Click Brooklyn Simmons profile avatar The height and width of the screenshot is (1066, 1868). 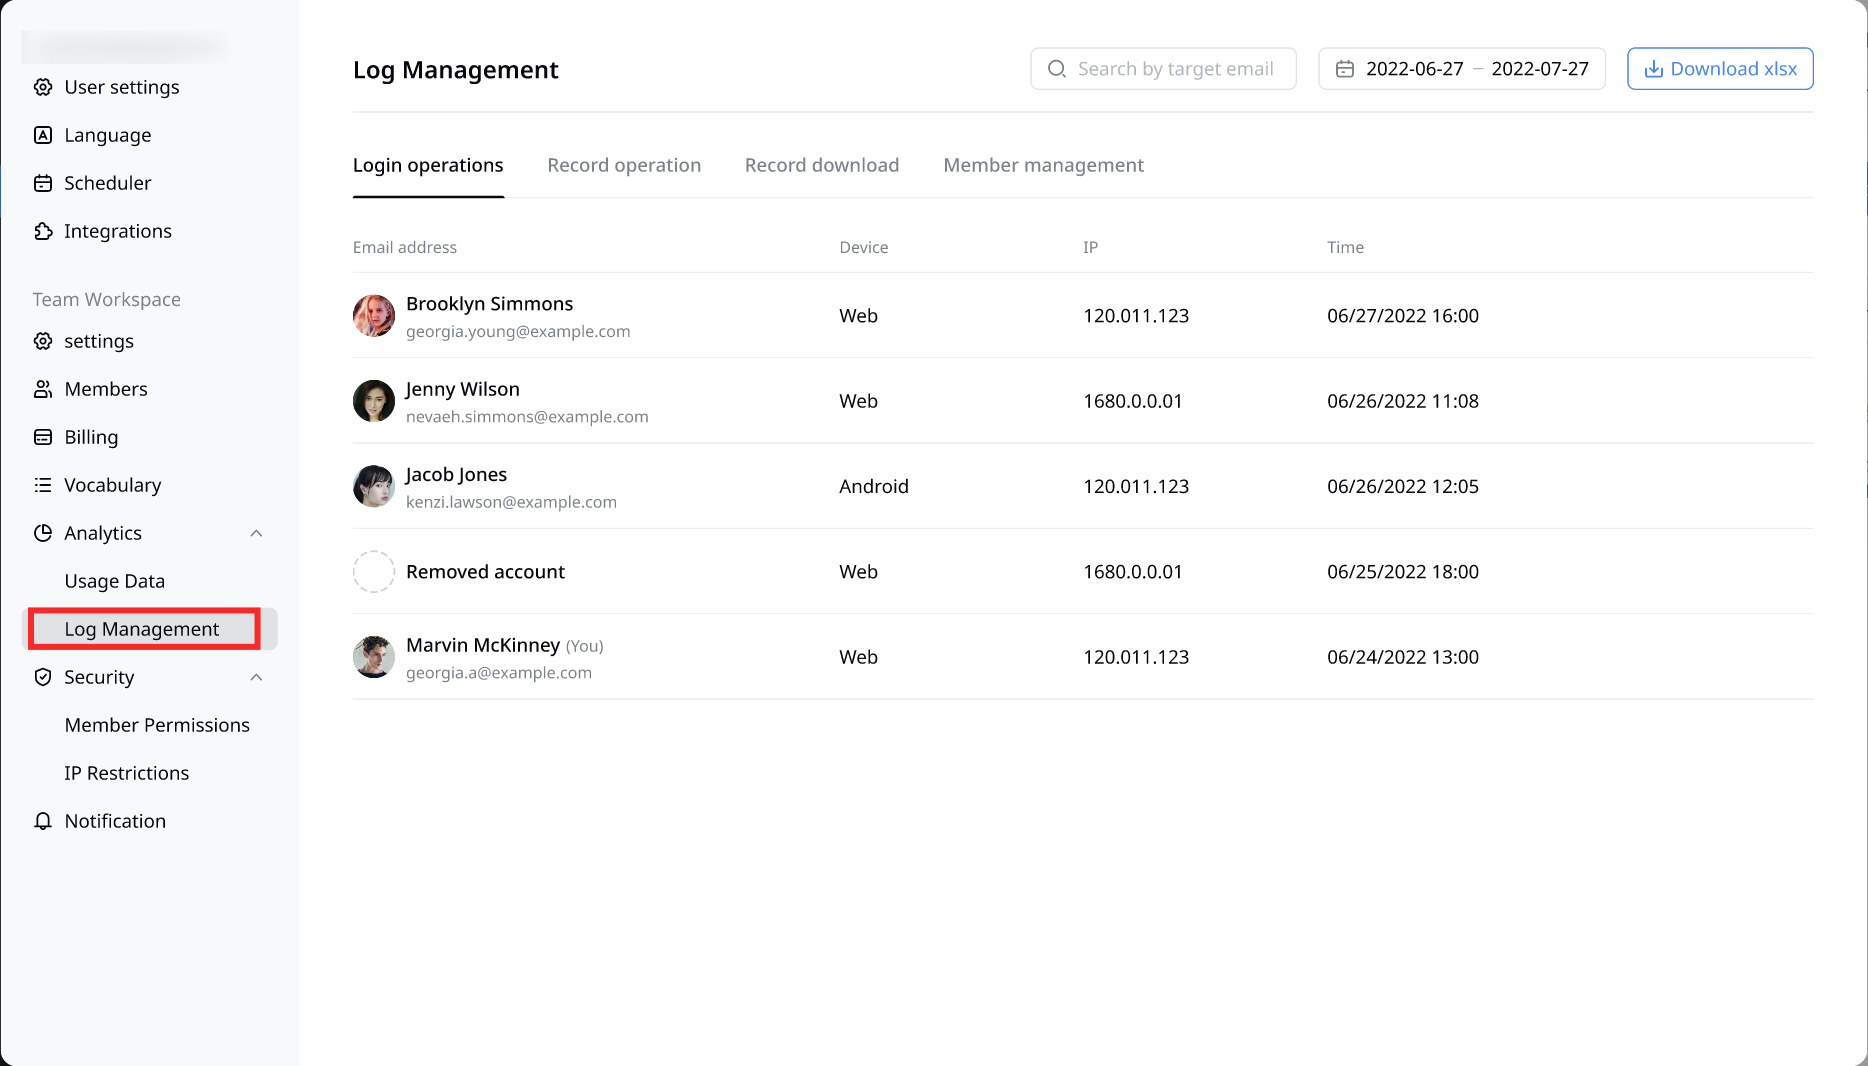pyautogui.click(x=373, y=315)
